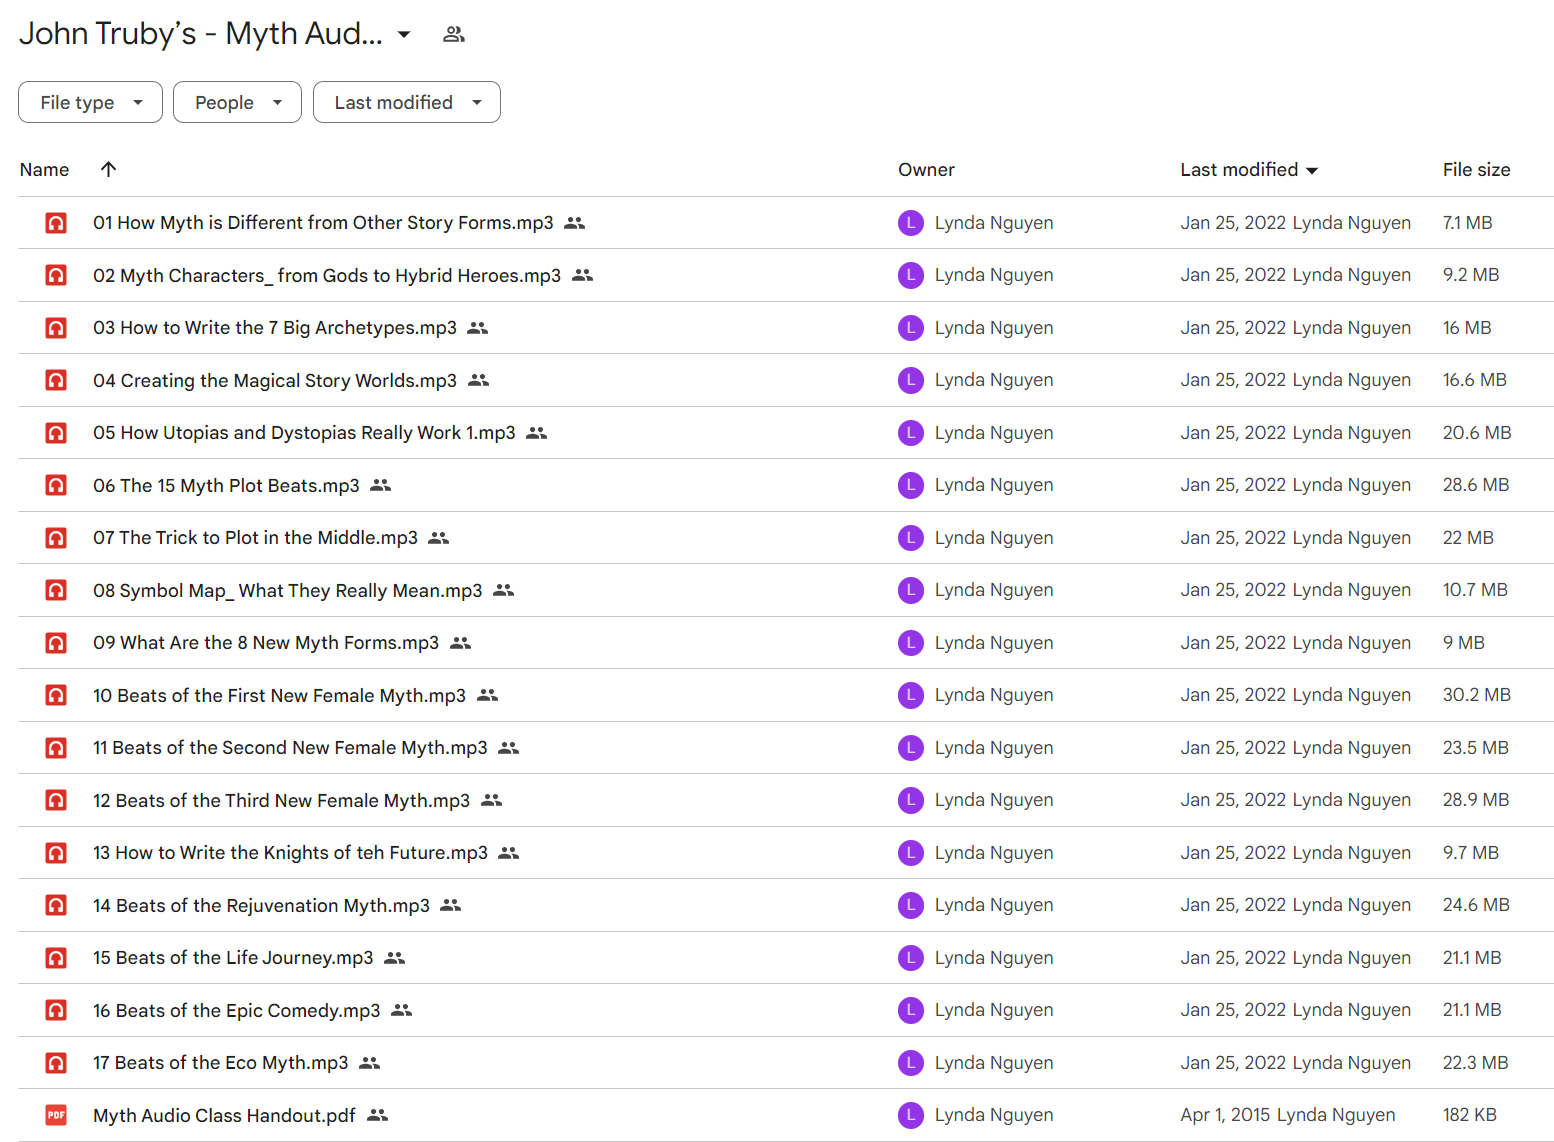Click audio icon for 14 Beats of the Rejuvenation Myth

pyautogui.click(x=56, y=905)
